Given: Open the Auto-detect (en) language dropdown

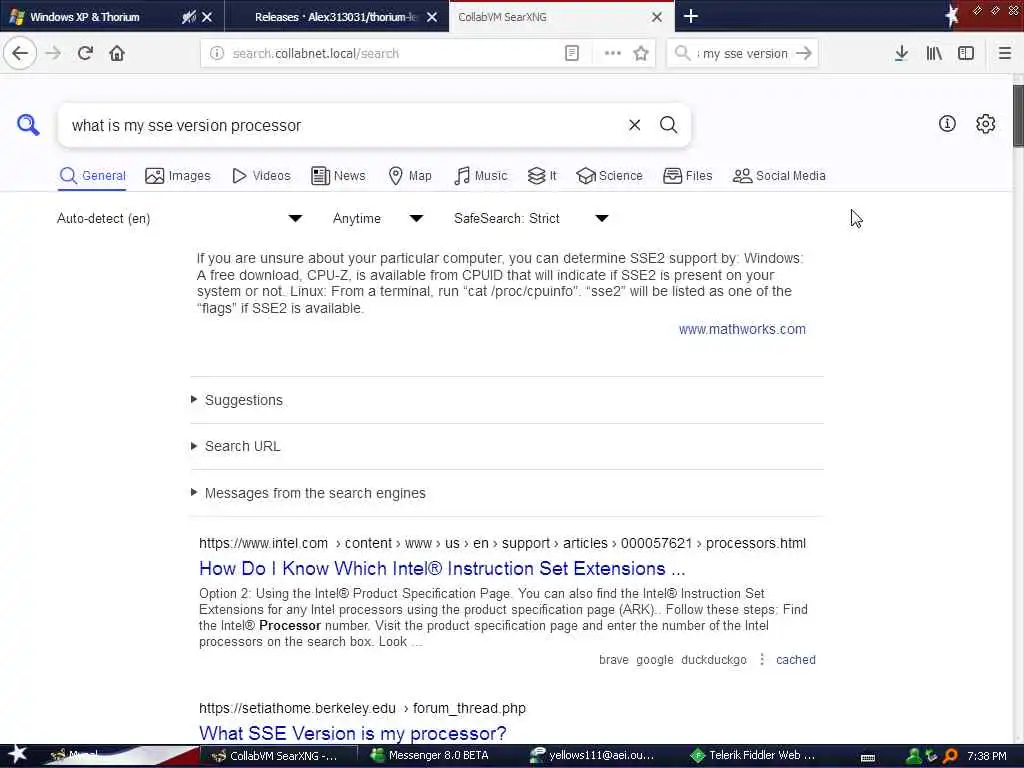Looking at the screenshot, I should tap(180, 218).
